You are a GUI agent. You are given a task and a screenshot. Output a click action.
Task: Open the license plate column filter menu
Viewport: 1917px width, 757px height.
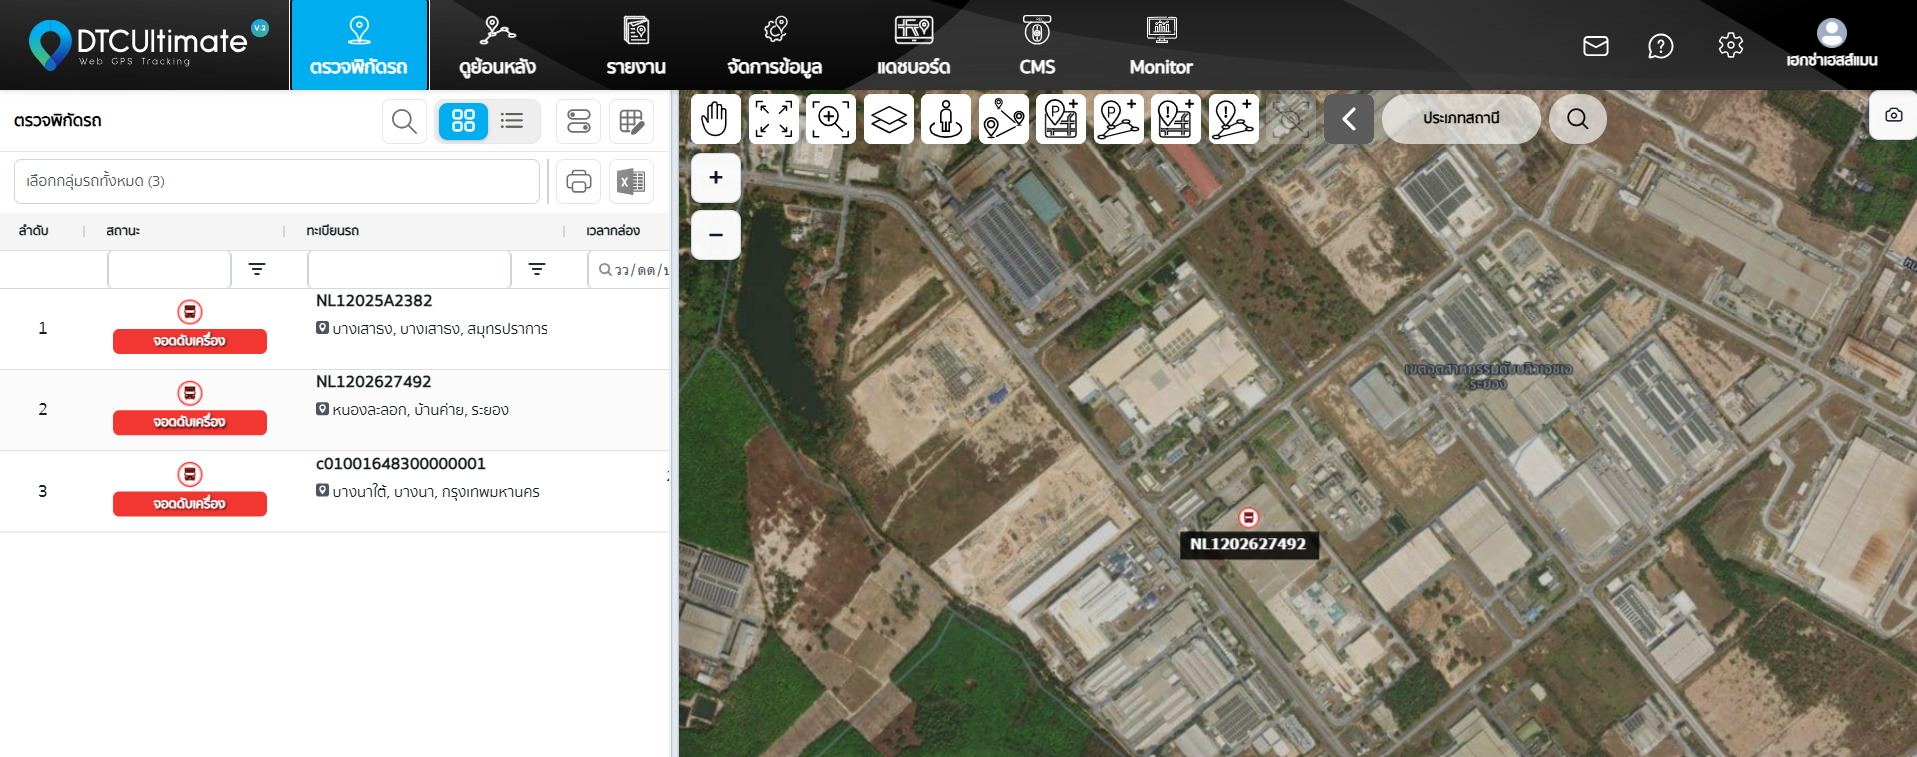click(x=537, y=269)
